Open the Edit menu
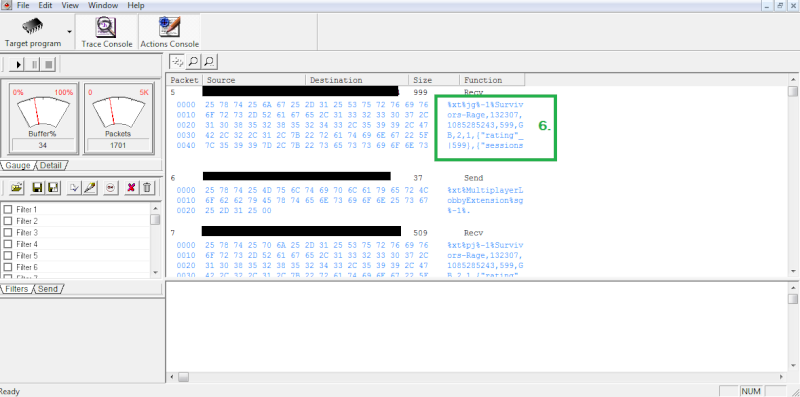 click(45, 6)
